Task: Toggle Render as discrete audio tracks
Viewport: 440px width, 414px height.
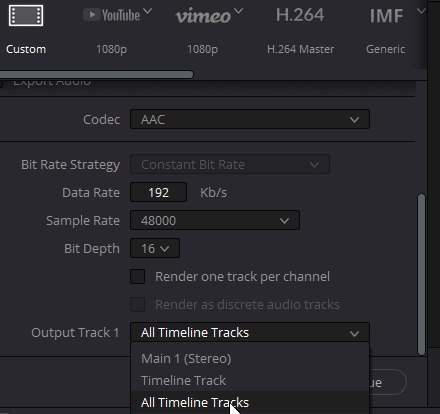Action: coord(137,304)
